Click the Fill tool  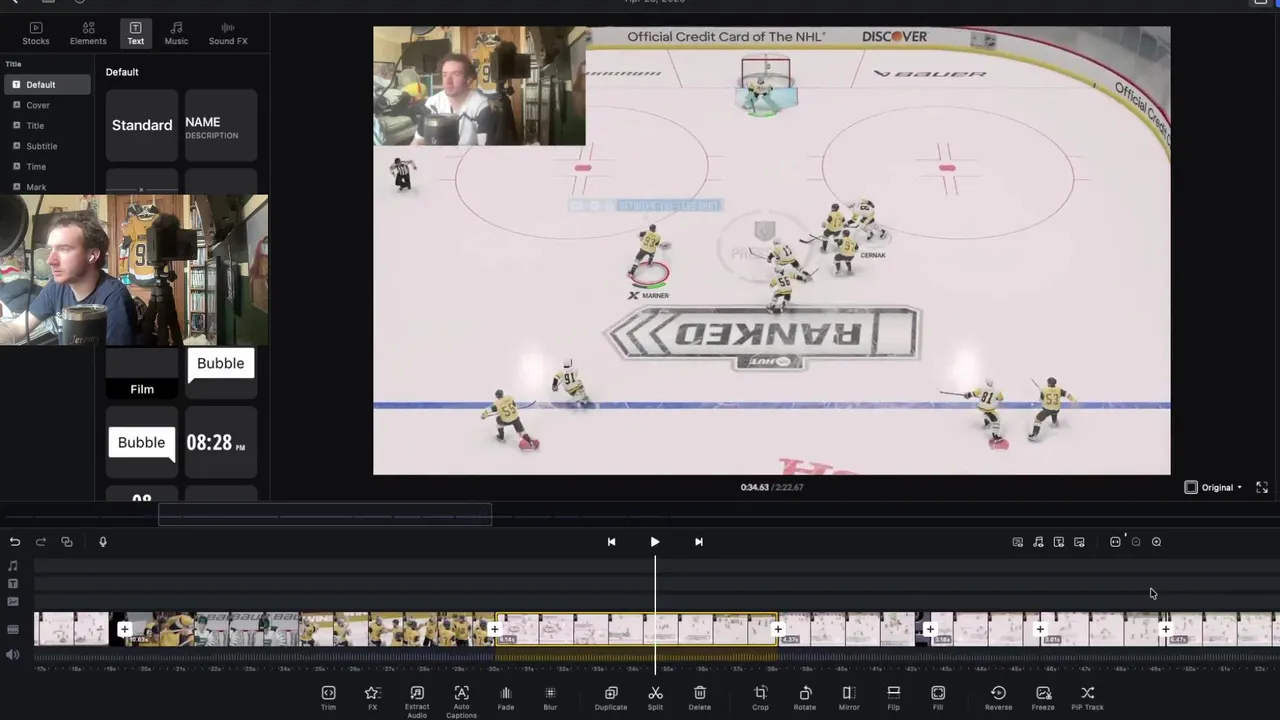(938, 698)
